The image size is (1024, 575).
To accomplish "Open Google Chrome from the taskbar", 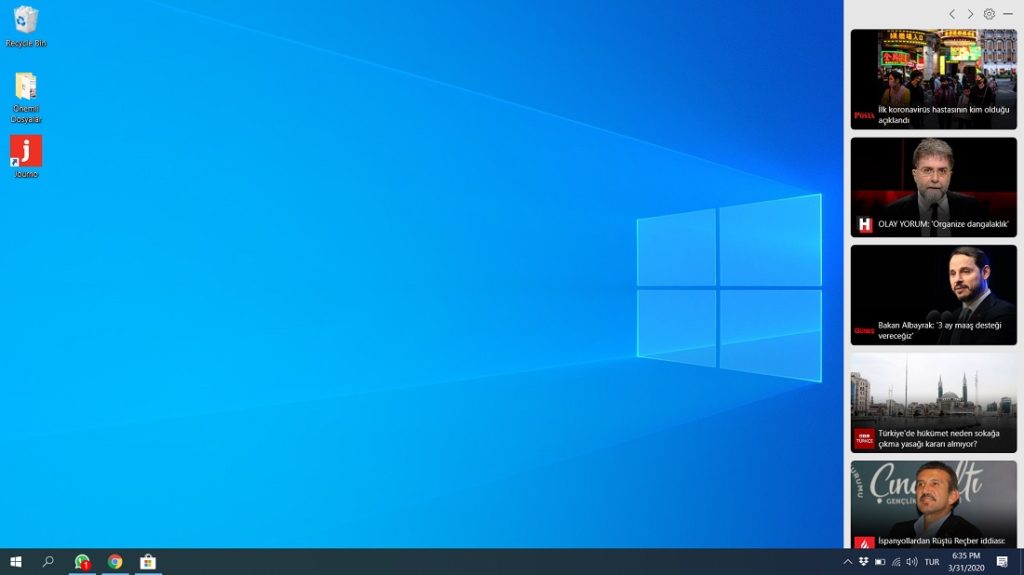I will 115,562.
